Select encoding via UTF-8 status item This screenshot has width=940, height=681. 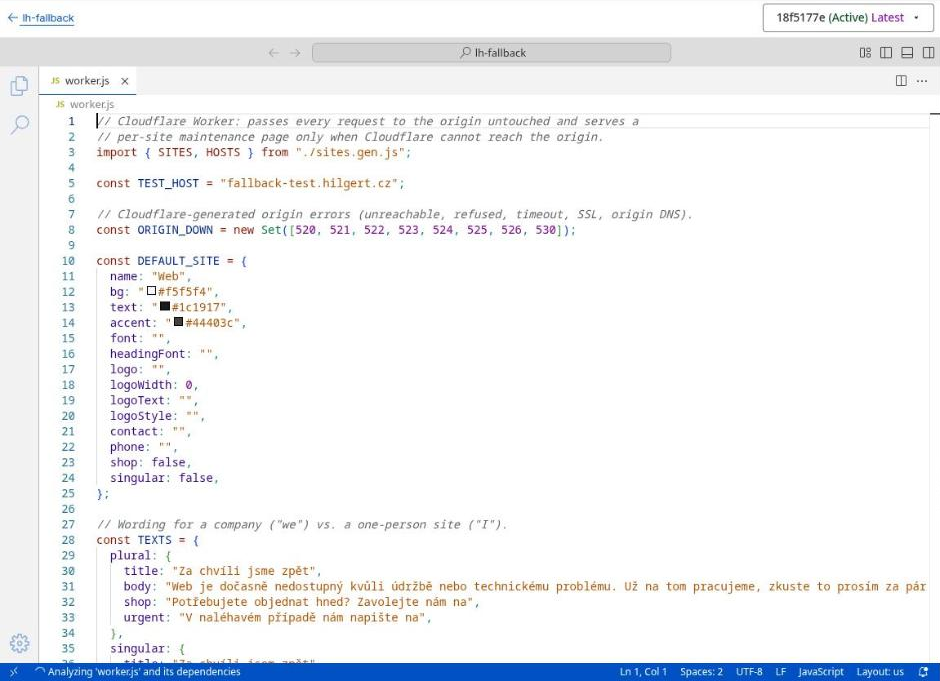pyautogui.click(x=749, y=672)
